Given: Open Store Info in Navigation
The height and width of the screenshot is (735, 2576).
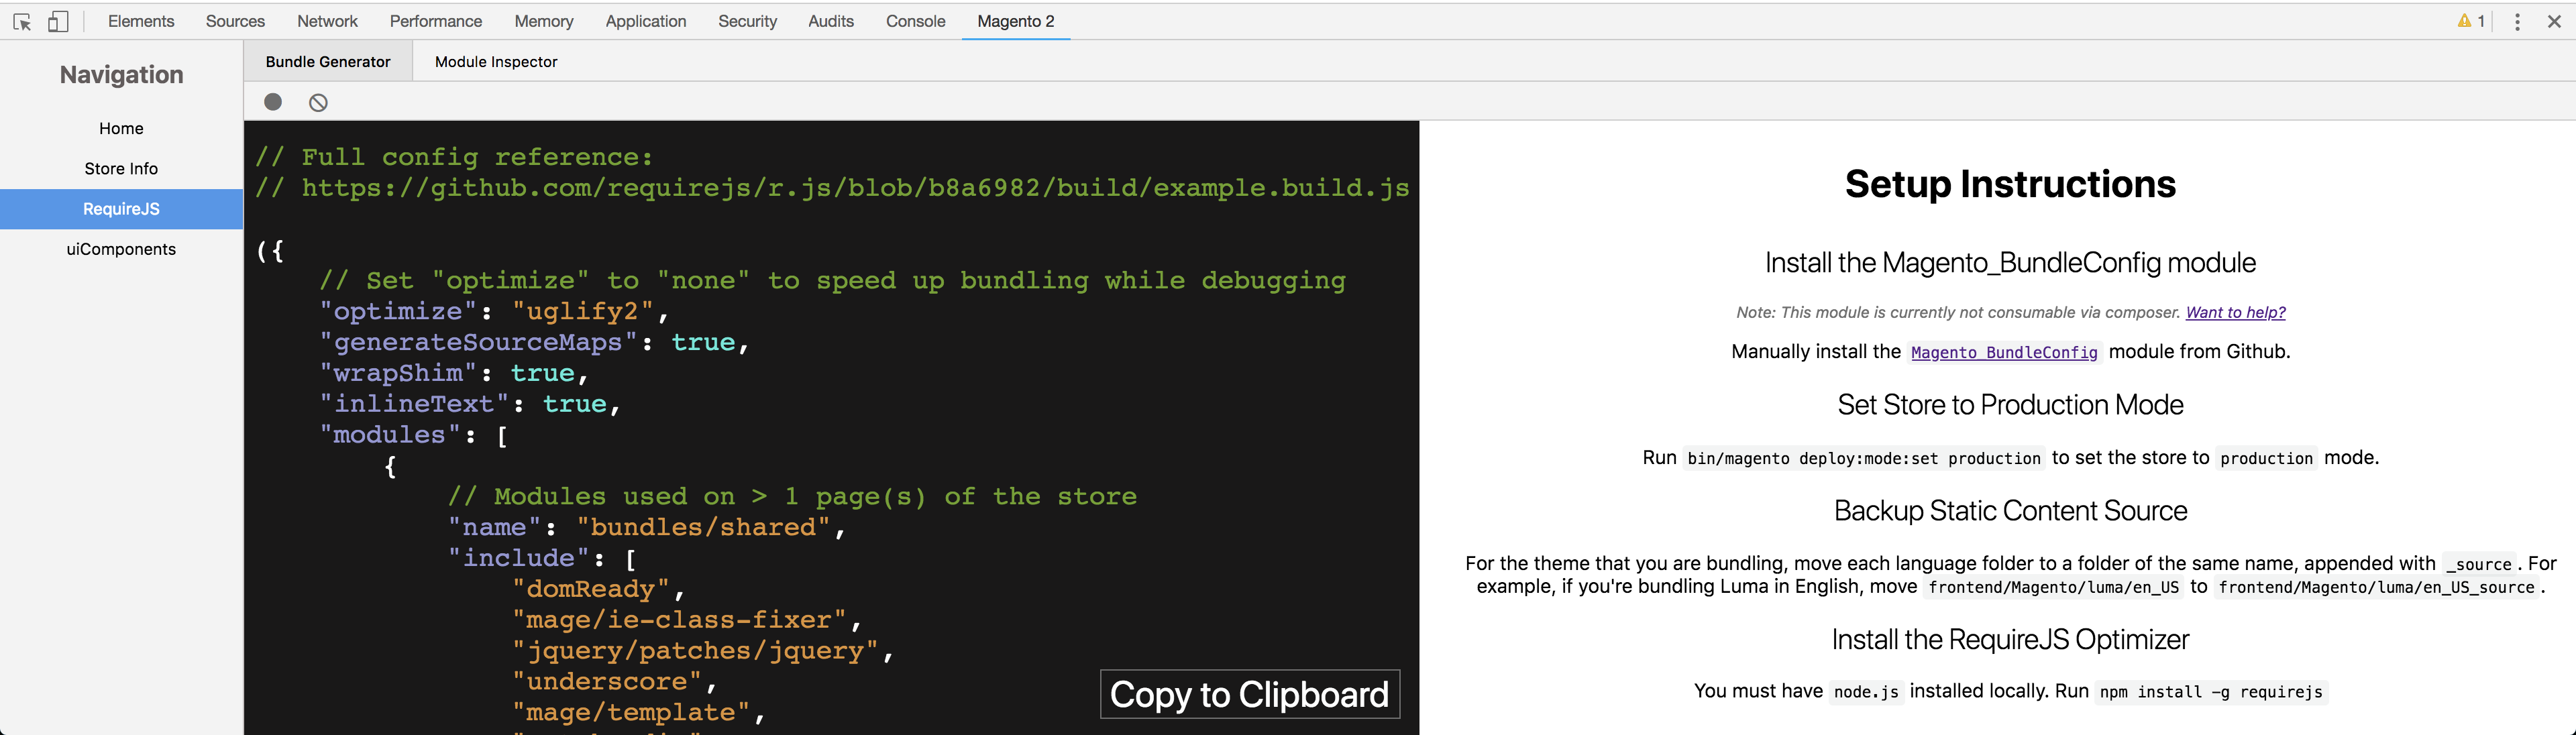Looking at the screenshot, I should (121, 168).
